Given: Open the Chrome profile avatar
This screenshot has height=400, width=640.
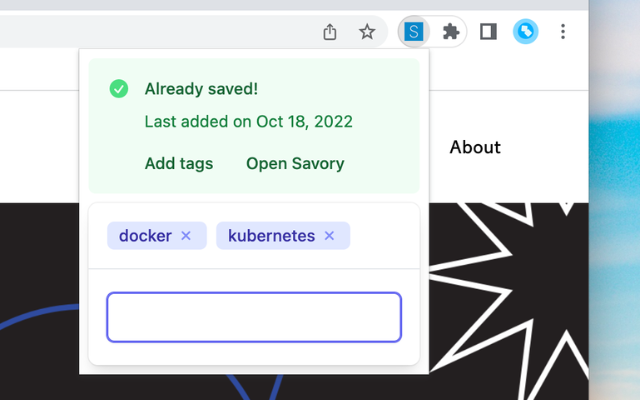Looking at the screenshot, I should point(526,32).
